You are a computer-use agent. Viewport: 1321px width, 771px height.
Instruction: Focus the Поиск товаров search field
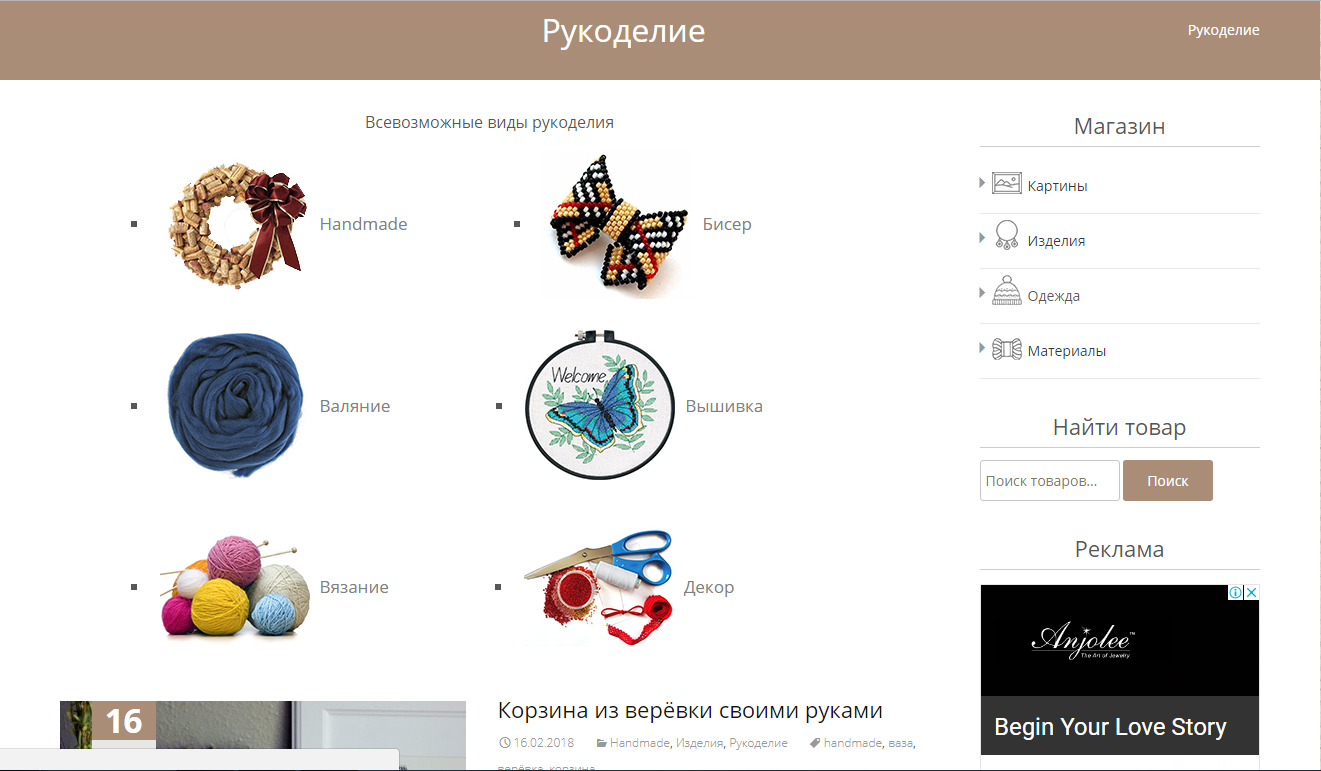coord(1050,480)
